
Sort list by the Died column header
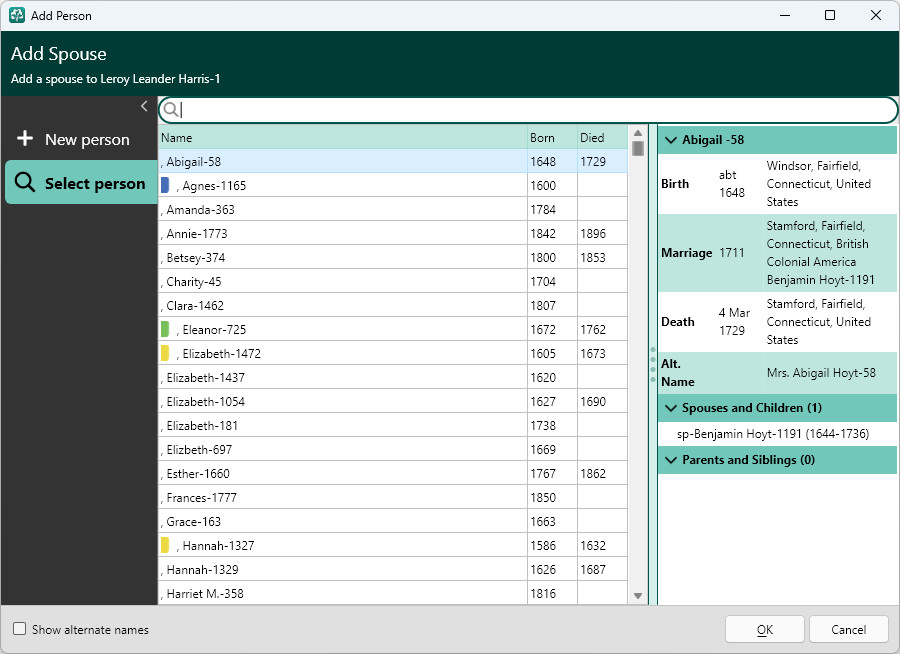click(602, 138)
